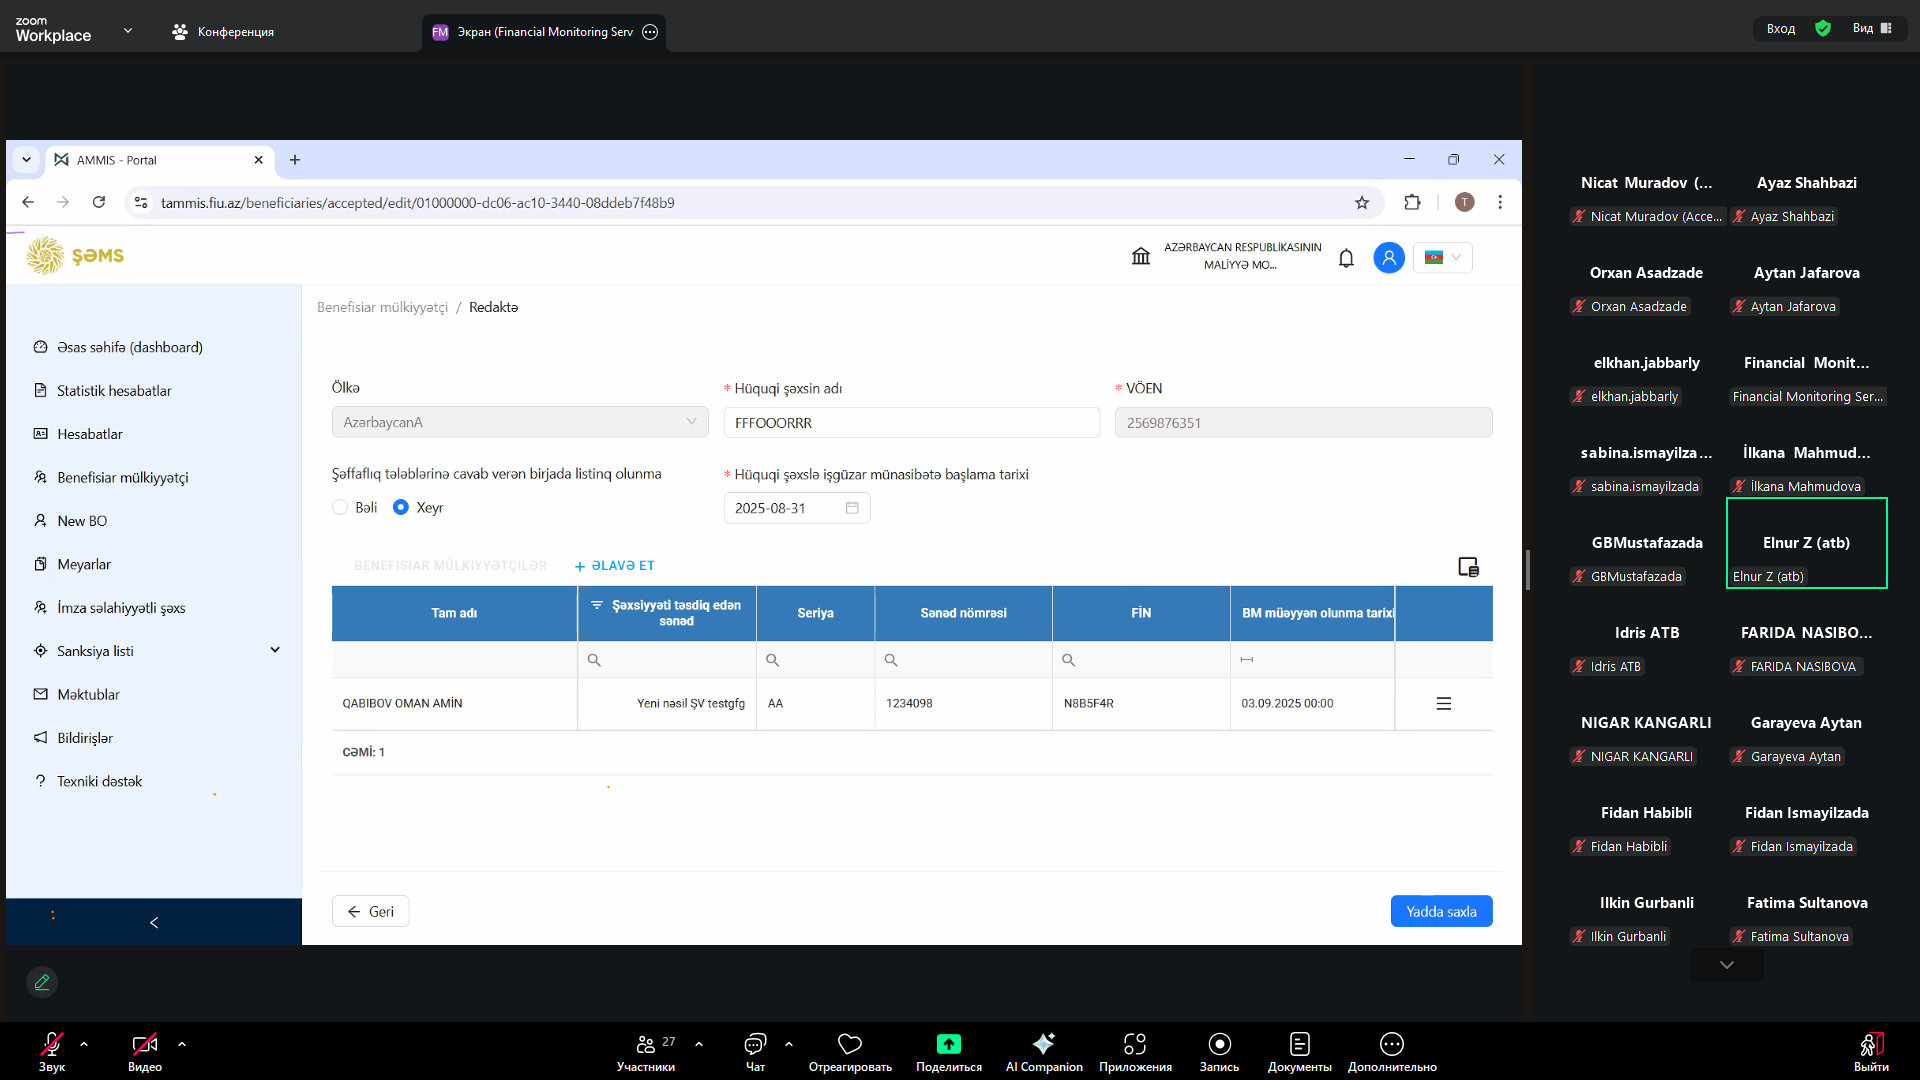The width and height of the screenshot is (1920, 1080).
Task: Click the calendar icon in date field
Action: (852, 508)
